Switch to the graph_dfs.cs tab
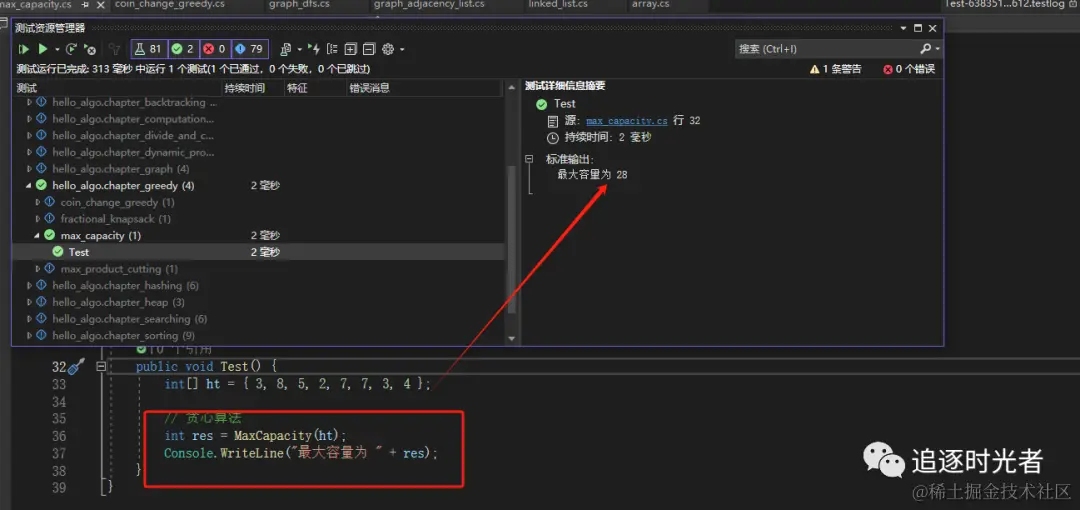Screen dimensions: 1080x510 pos(299,4)
